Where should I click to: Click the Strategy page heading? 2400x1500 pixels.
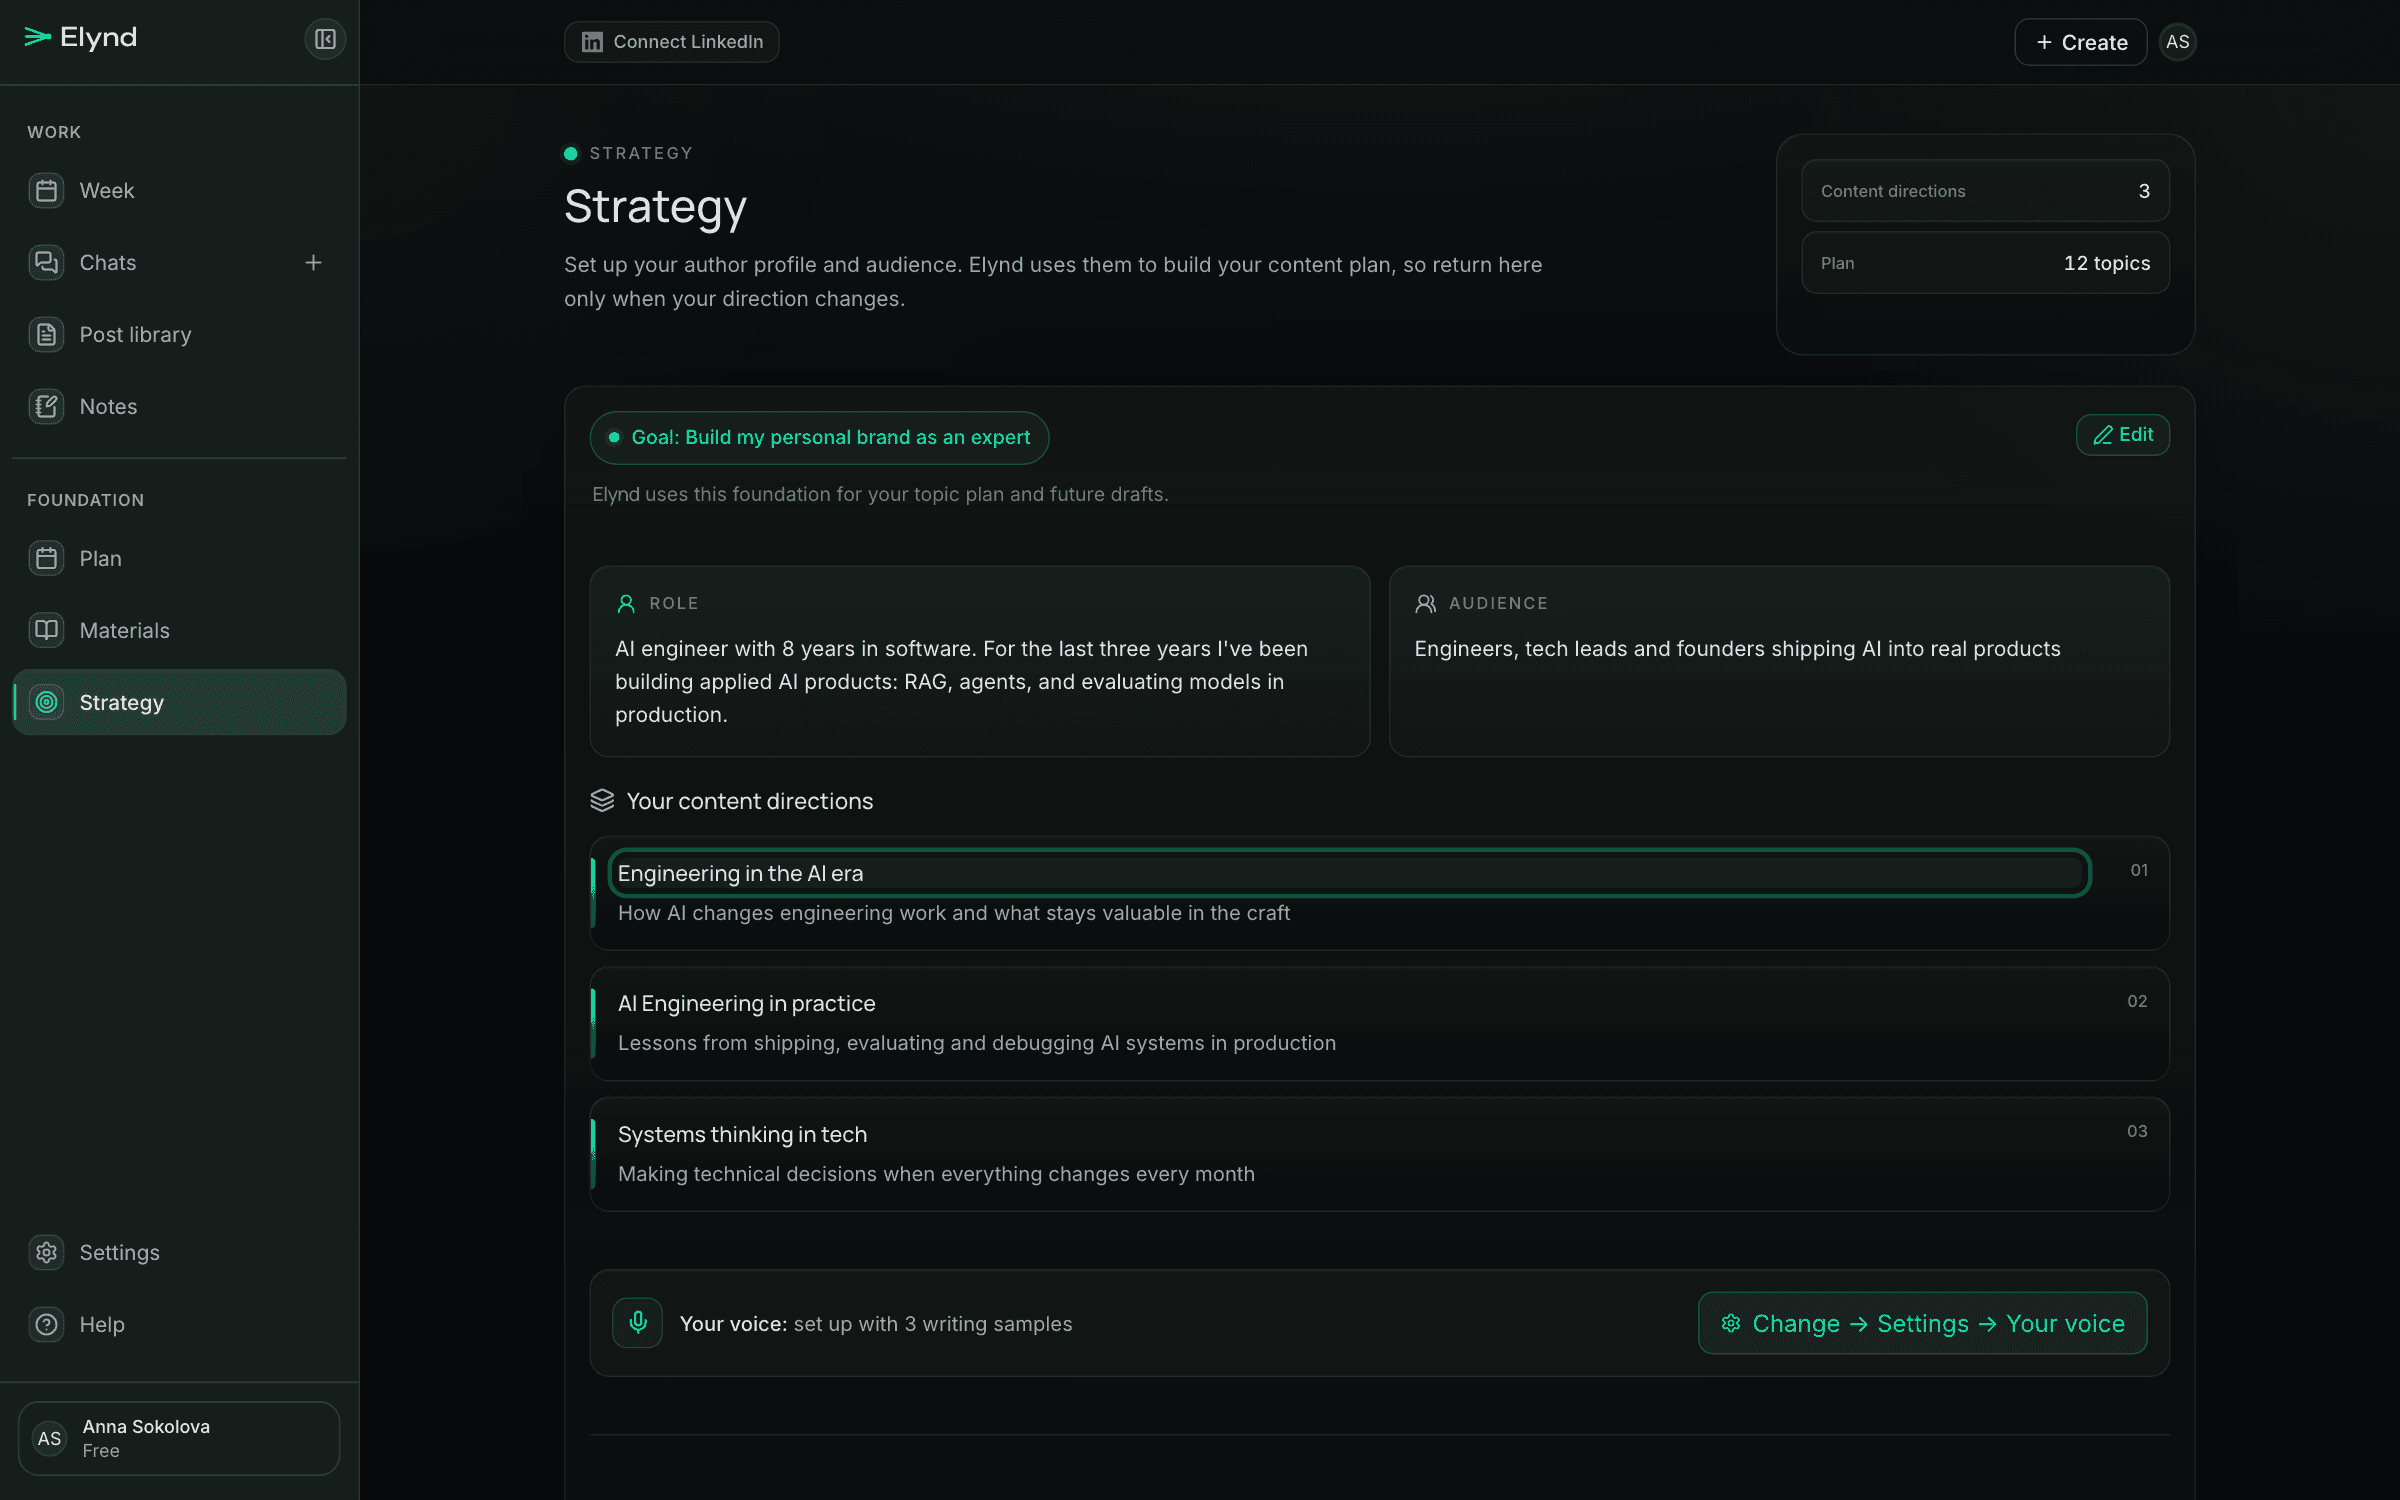tap(655, 207)
